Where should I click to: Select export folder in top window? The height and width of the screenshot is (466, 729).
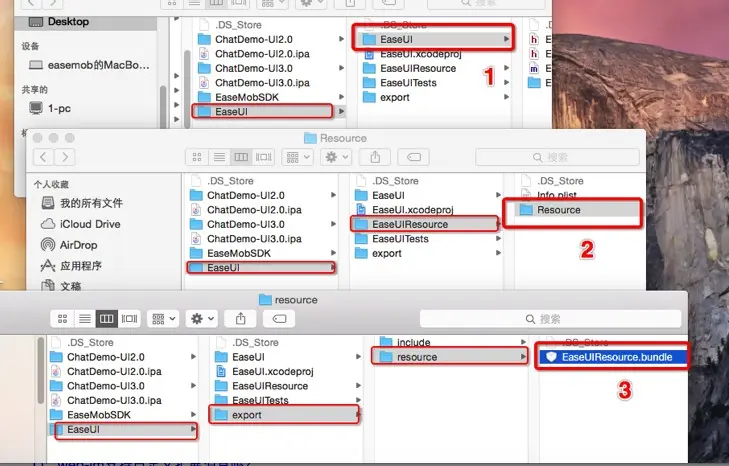[394, 97]
